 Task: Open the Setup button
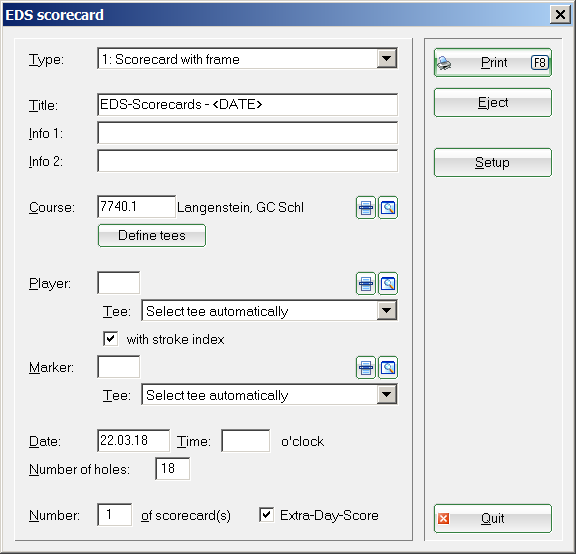493,162
